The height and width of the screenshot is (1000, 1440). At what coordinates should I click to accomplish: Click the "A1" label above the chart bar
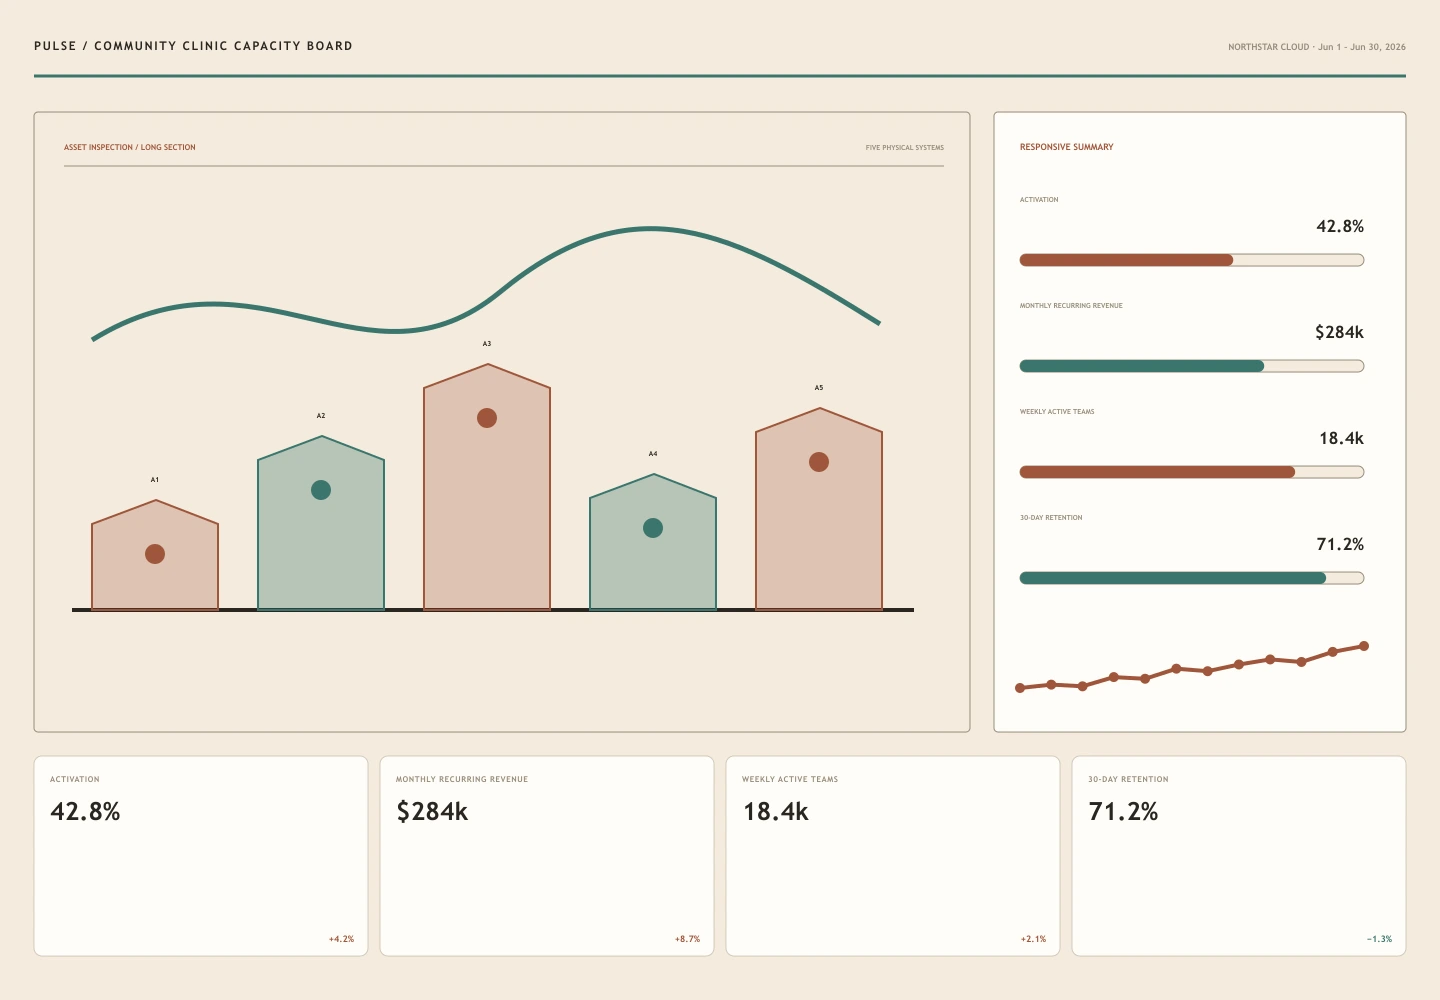coord(155,480)
